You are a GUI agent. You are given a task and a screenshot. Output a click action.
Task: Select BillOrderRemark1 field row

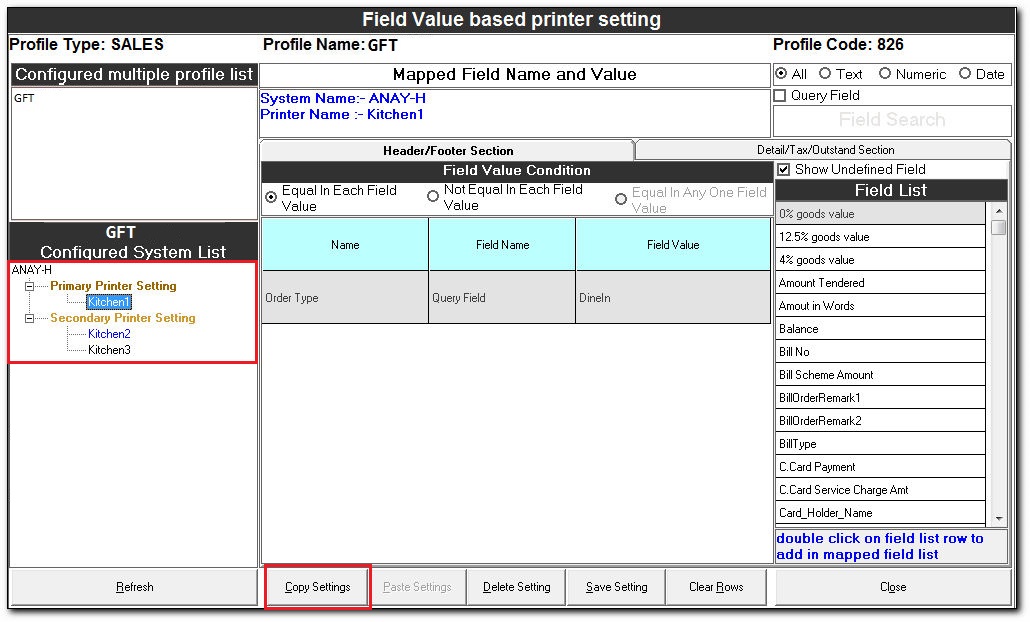880,397
